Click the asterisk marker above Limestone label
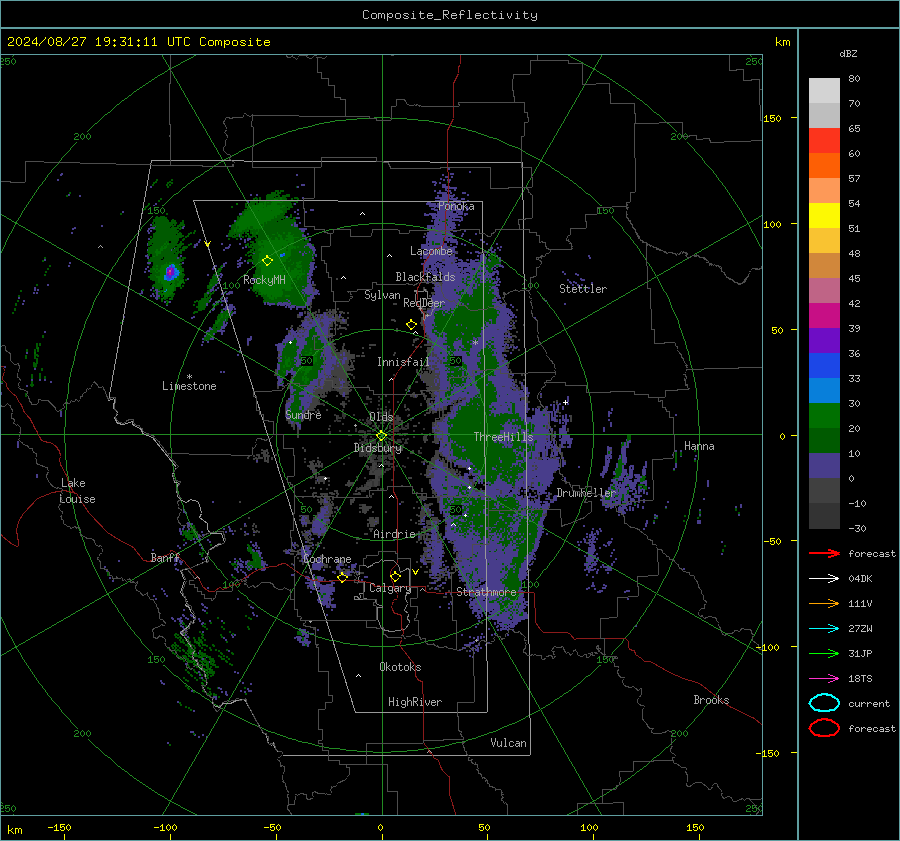This screenshot has height=841, width=900. (189, 377)
